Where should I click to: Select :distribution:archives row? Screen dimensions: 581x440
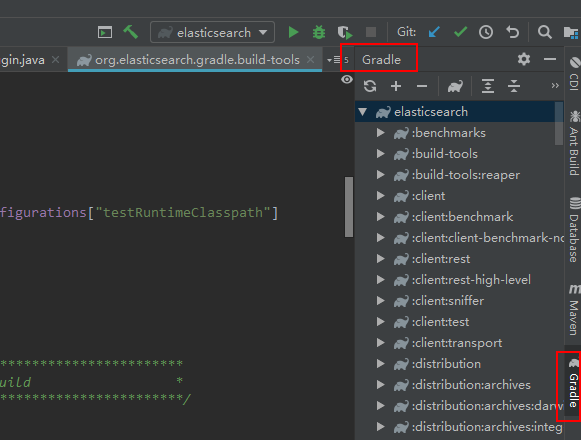(459, 385)
